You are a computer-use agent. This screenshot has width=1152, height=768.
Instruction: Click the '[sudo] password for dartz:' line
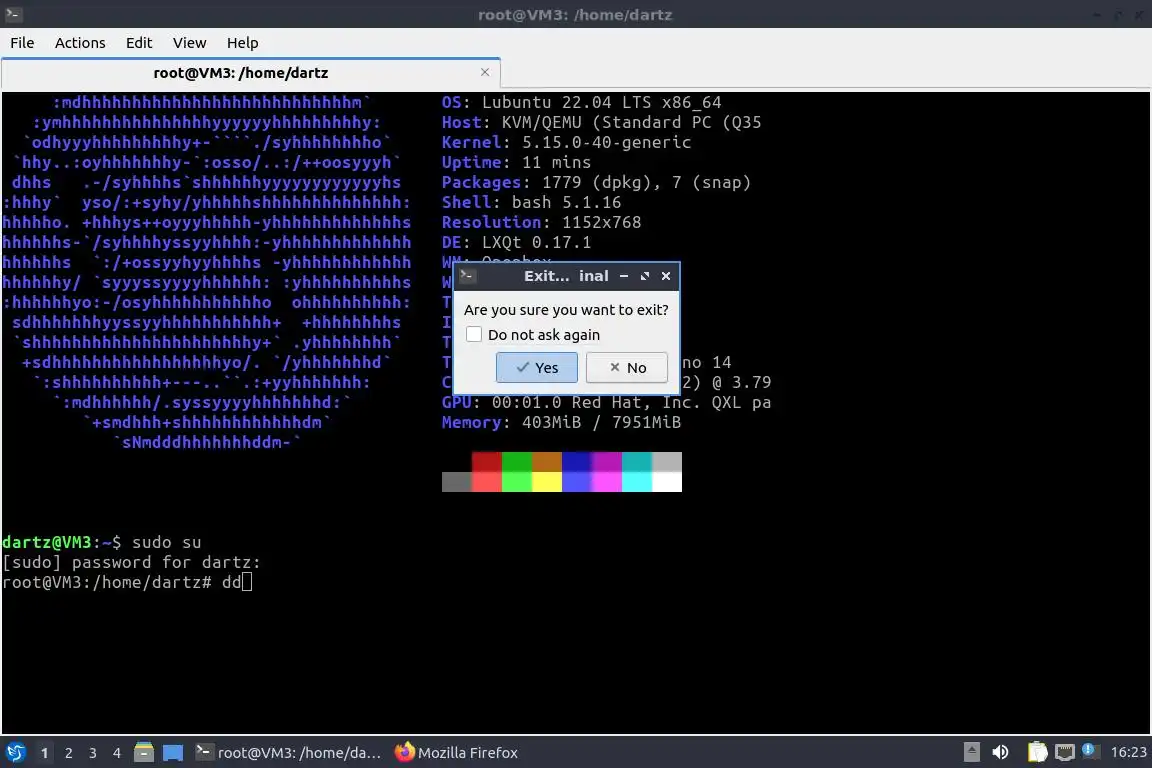132,562
